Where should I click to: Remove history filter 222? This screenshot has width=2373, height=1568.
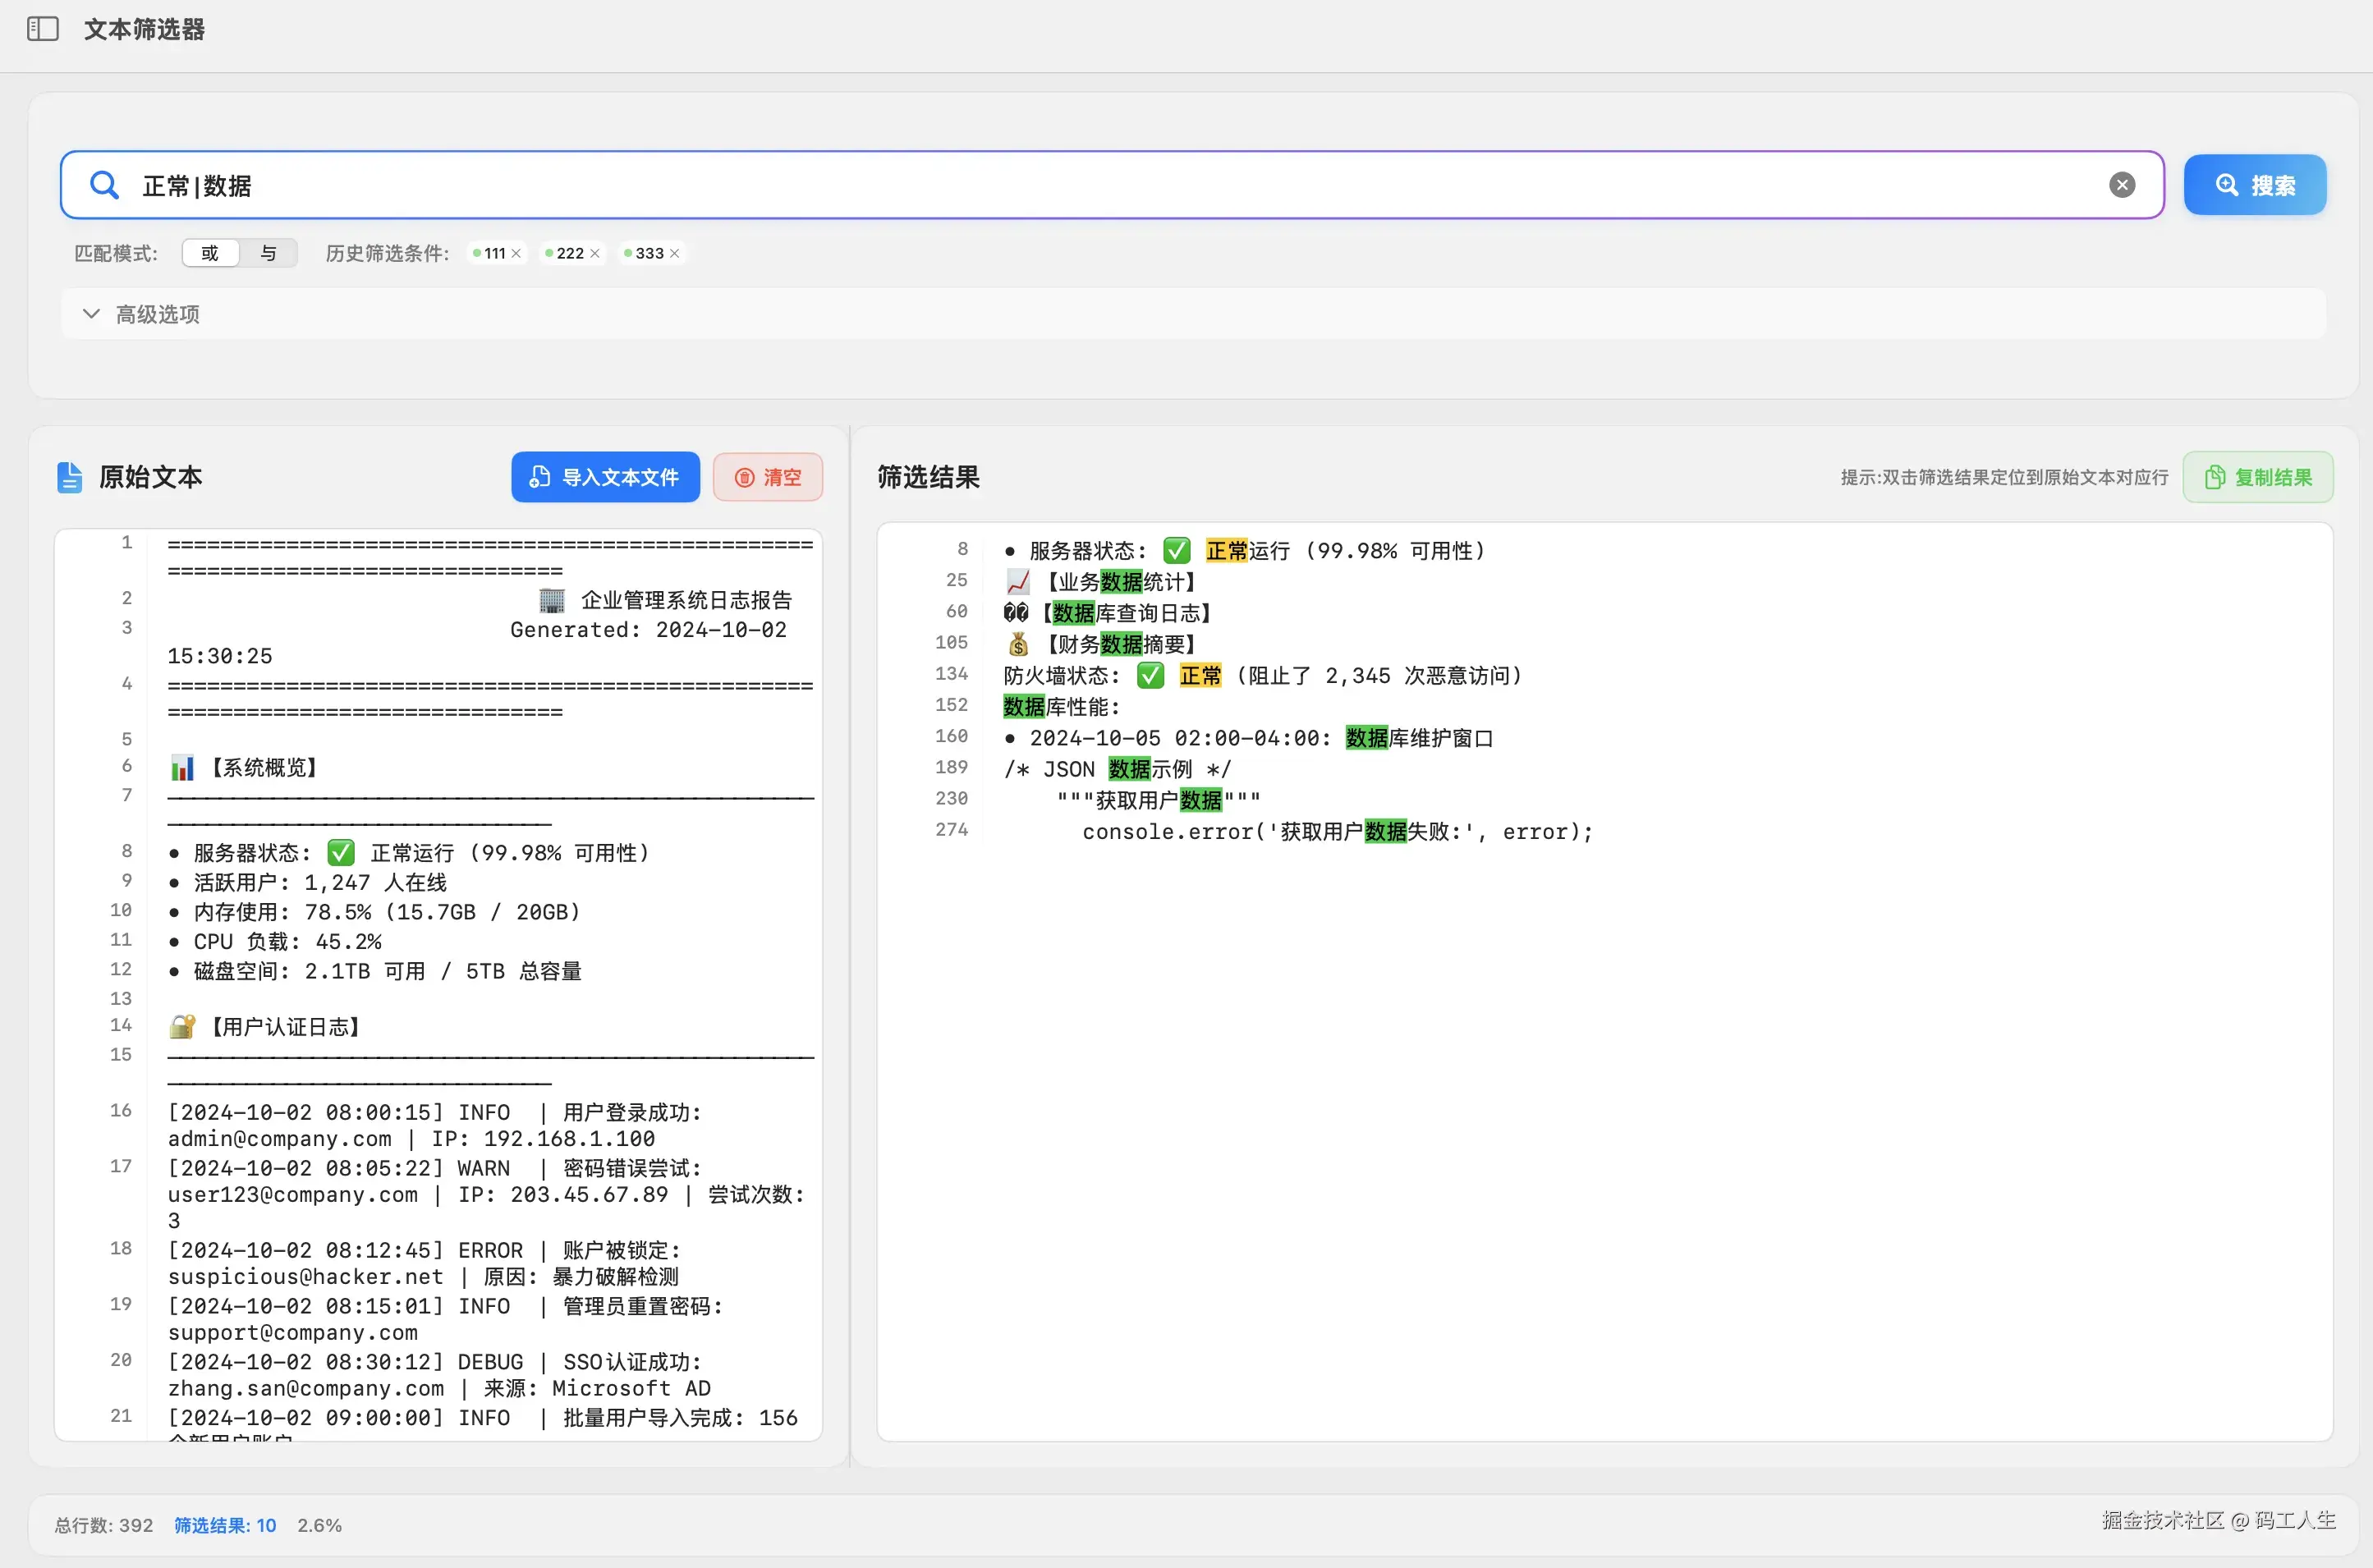(595, 254)
